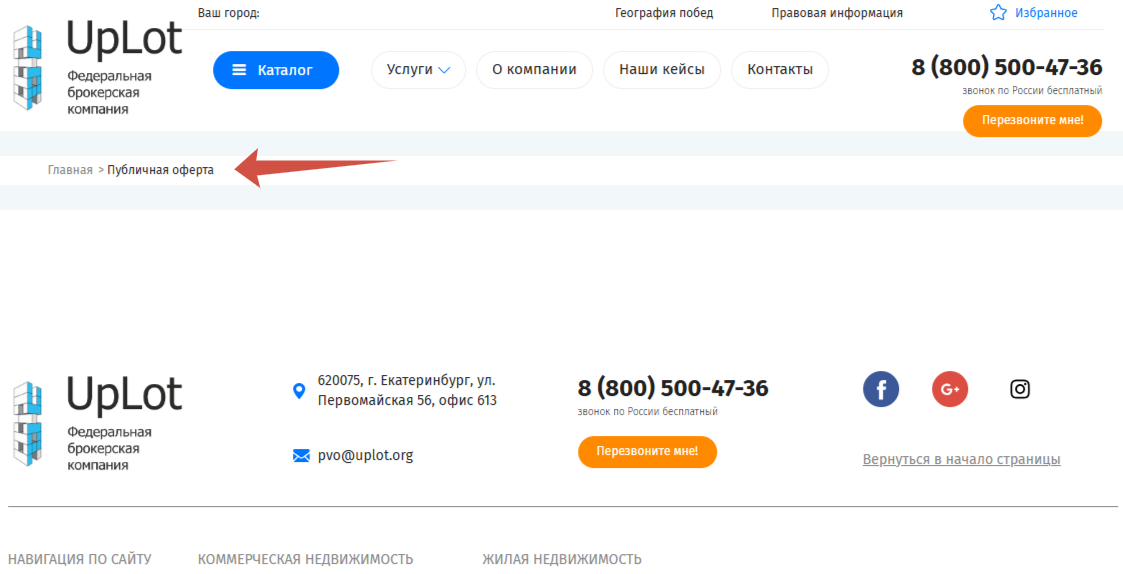Screen dimensions: 1123x574
Task: Click Главная breadcrumb link
Action: 70,170
